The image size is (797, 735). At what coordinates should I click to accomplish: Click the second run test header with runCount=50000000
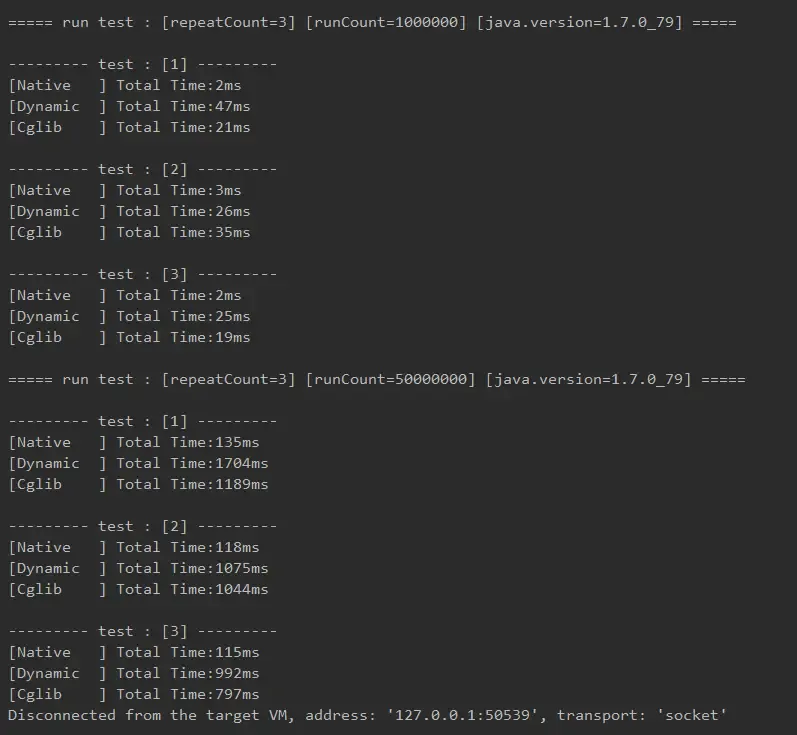point(377,380)
